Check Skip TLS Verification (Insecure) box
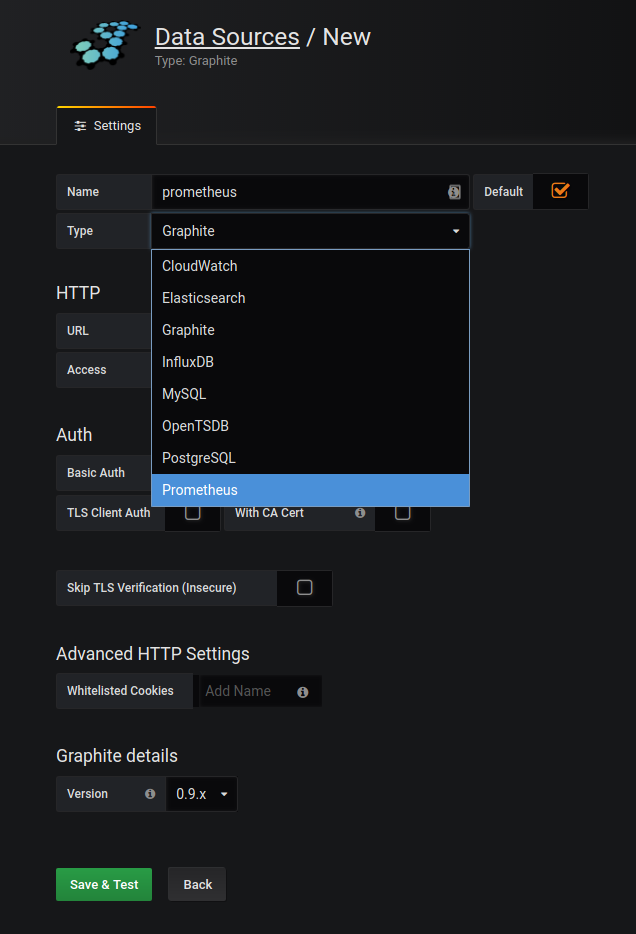The height and width of the screenshot is (934, 636). 304,588
